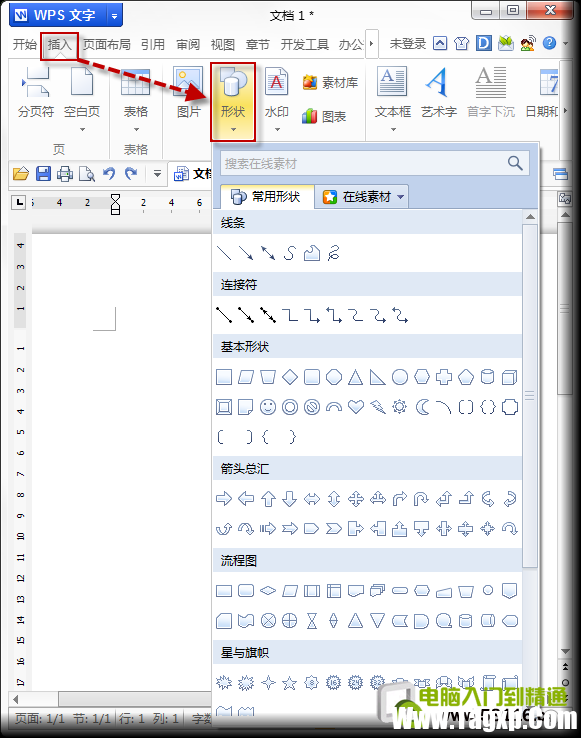Screen dimensions: 581x738
Task: Select the isosceles triangle basic shape
Action: point(355,377)
